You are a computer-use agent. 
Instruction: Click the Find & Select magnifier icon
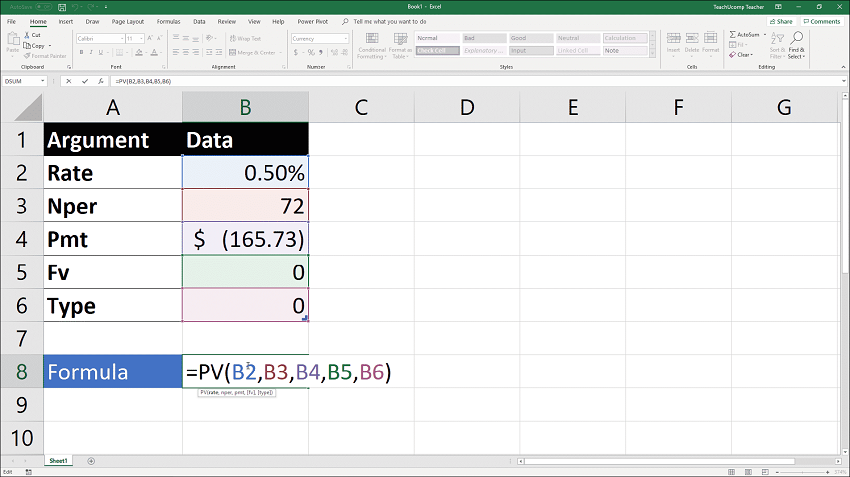[796, 37]
